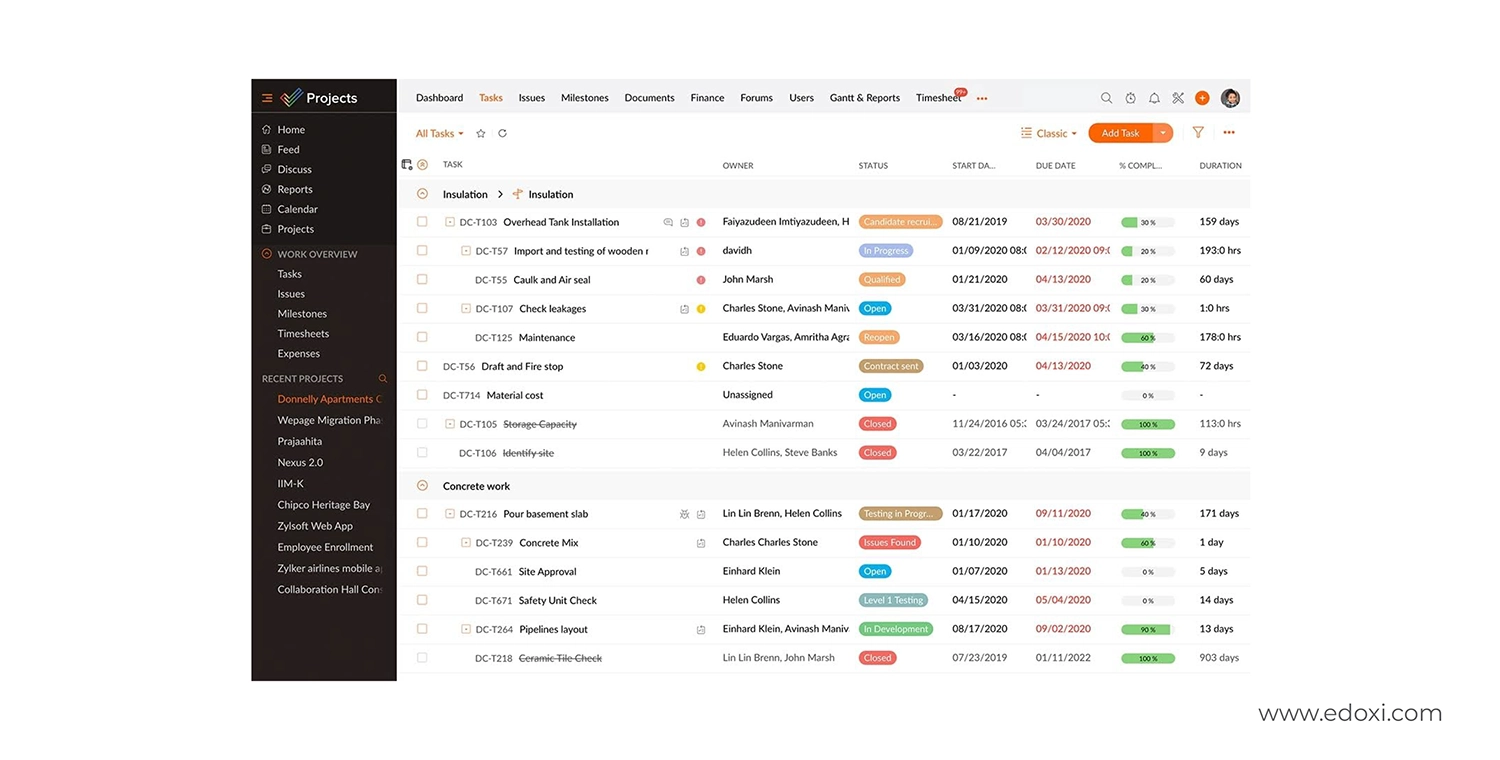Open notifications via the bell icon

pos(1154,97)
